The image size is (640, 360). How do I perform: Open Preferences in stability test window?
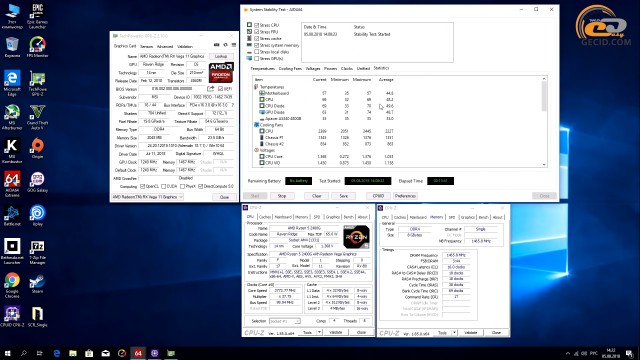point(405,196)
